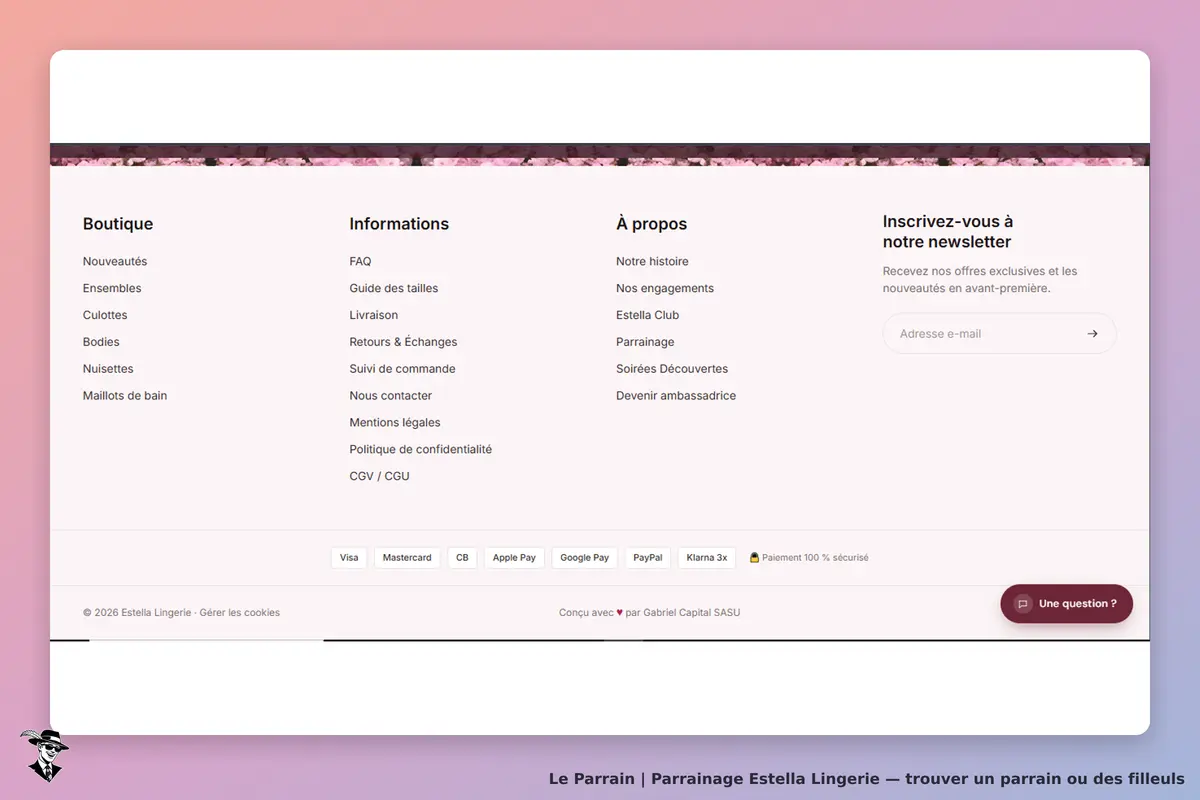Screen dimensions: 1200x800
Task: Open Notre histoire page
Action: click(652, 261)
